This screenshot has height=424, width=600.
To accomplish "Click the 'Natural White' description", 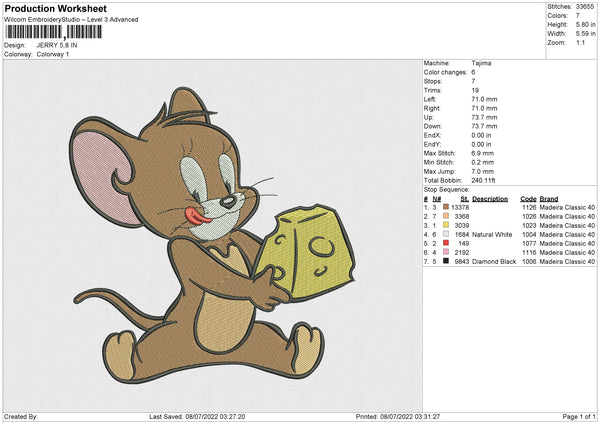I will pos(492,235).
